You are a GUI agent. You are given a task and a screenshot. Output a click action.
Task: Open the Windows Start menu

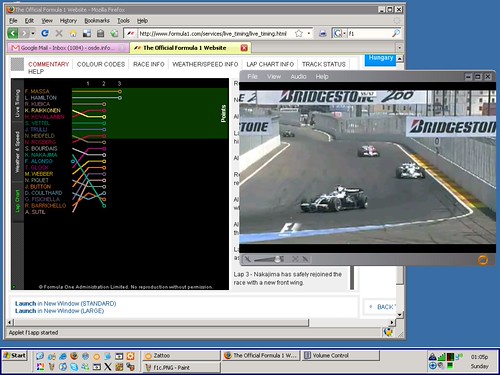[x=15, y=355]
